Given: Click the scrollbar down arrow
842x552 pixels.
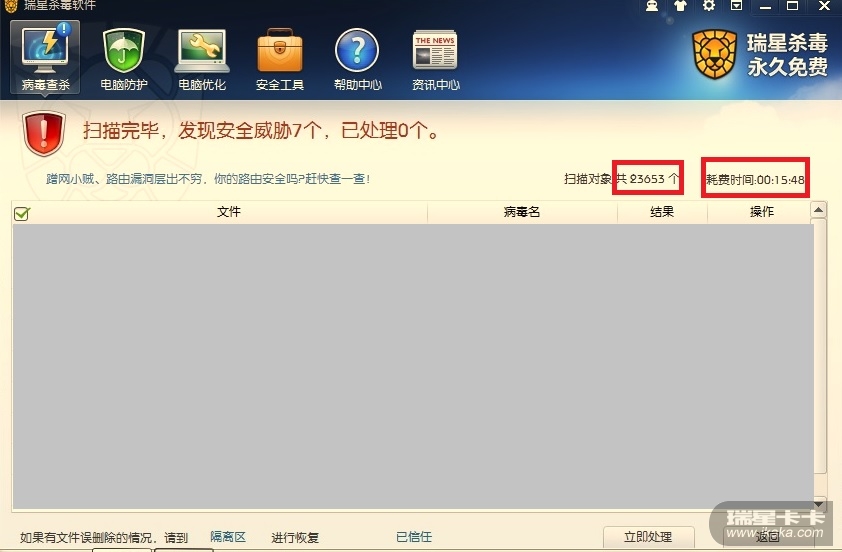Looking at the screenshot, I should point(818,504).
